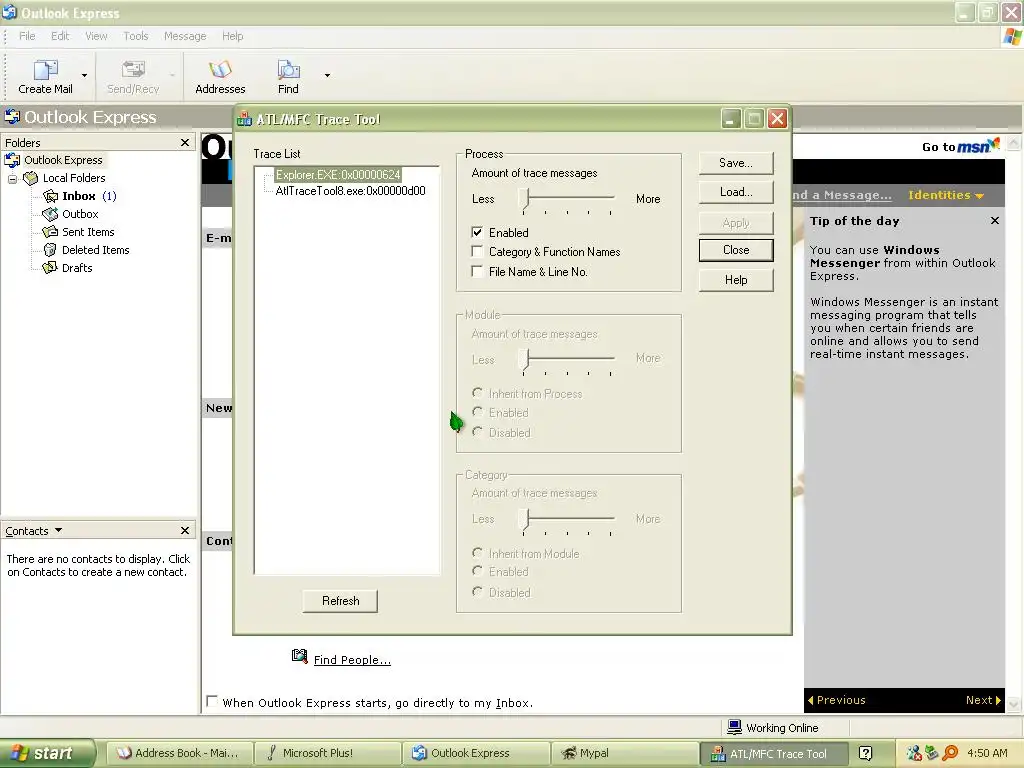This screenshot has width=1024, height=768.
Task: Show the Previous tip
Action: pos(837,700)
